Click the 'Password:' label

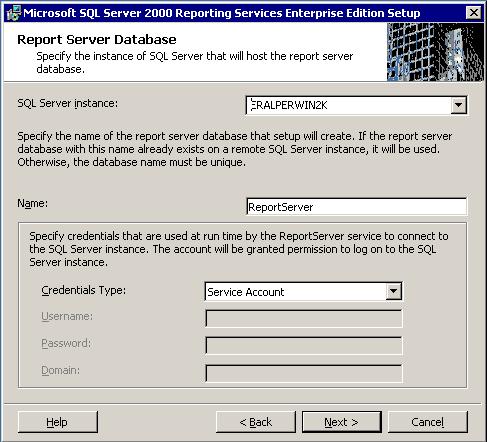point(66,343)
